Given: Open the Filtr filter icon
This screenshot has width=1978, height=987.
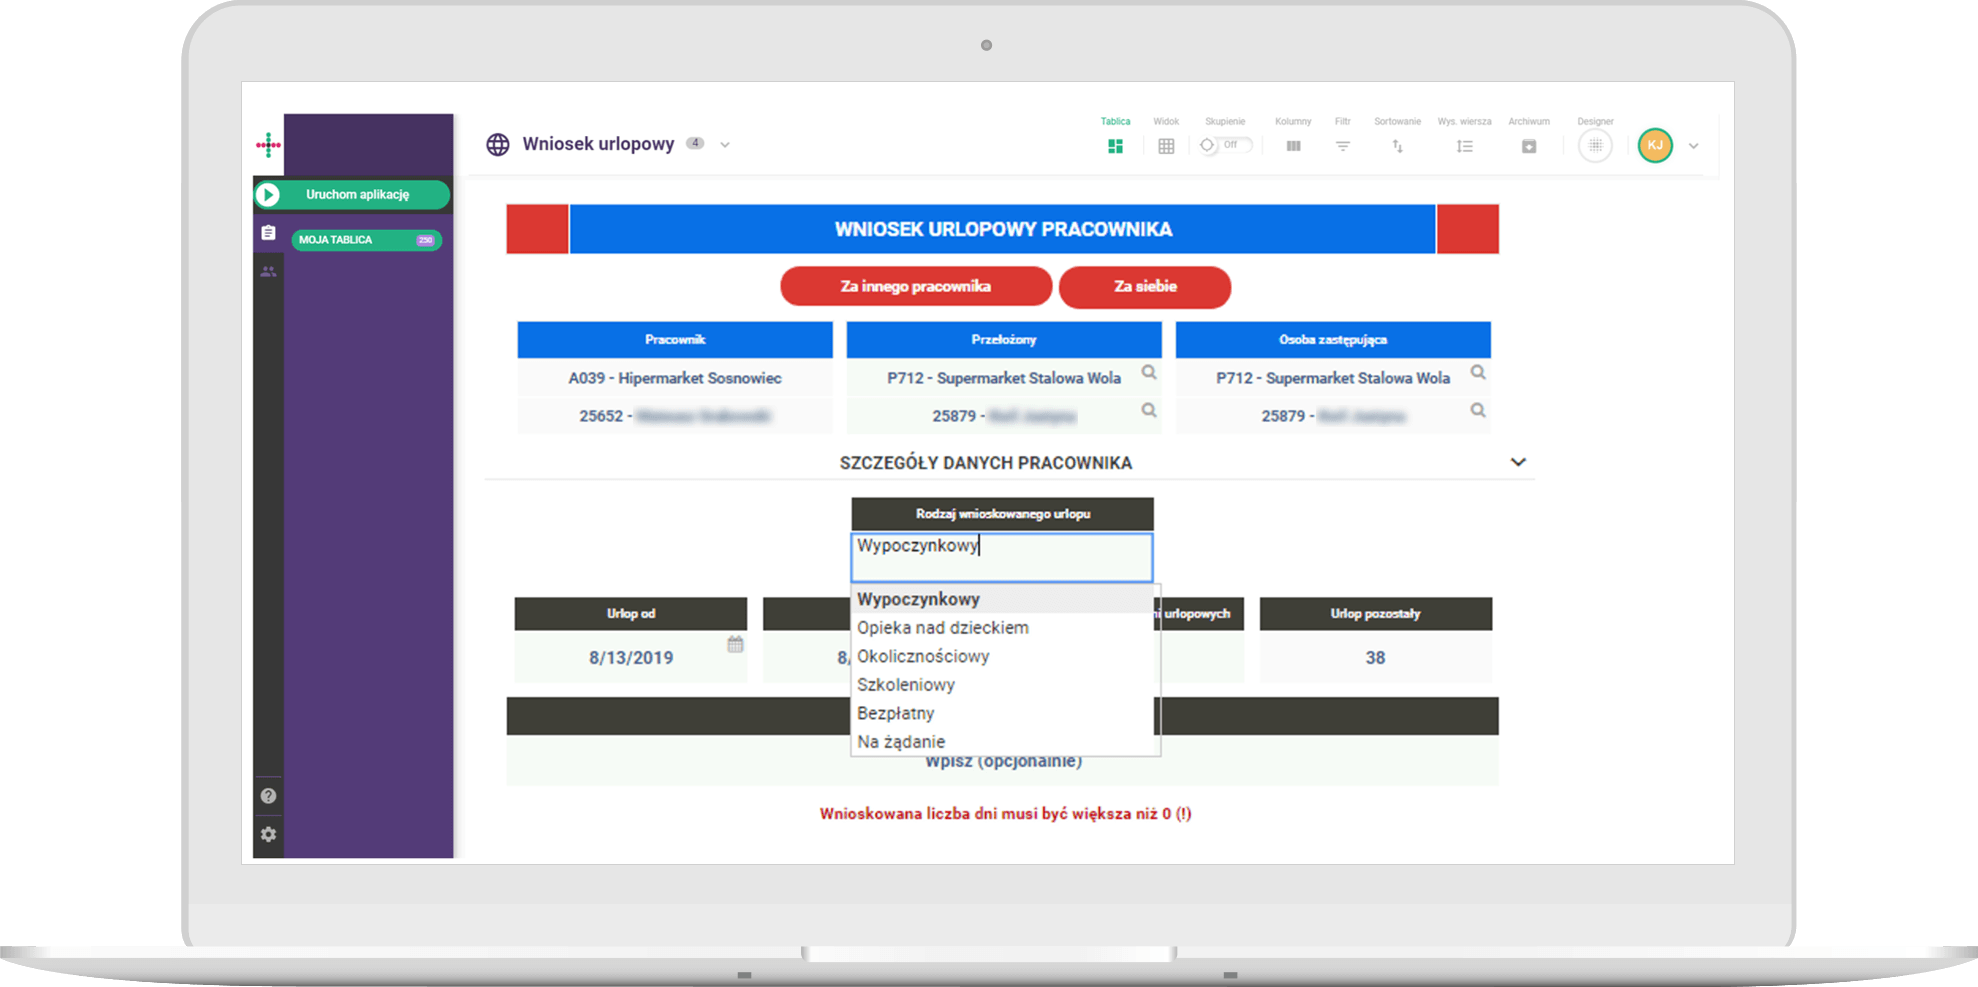Looking at the screenshot, I should [x=1342, y=146].
